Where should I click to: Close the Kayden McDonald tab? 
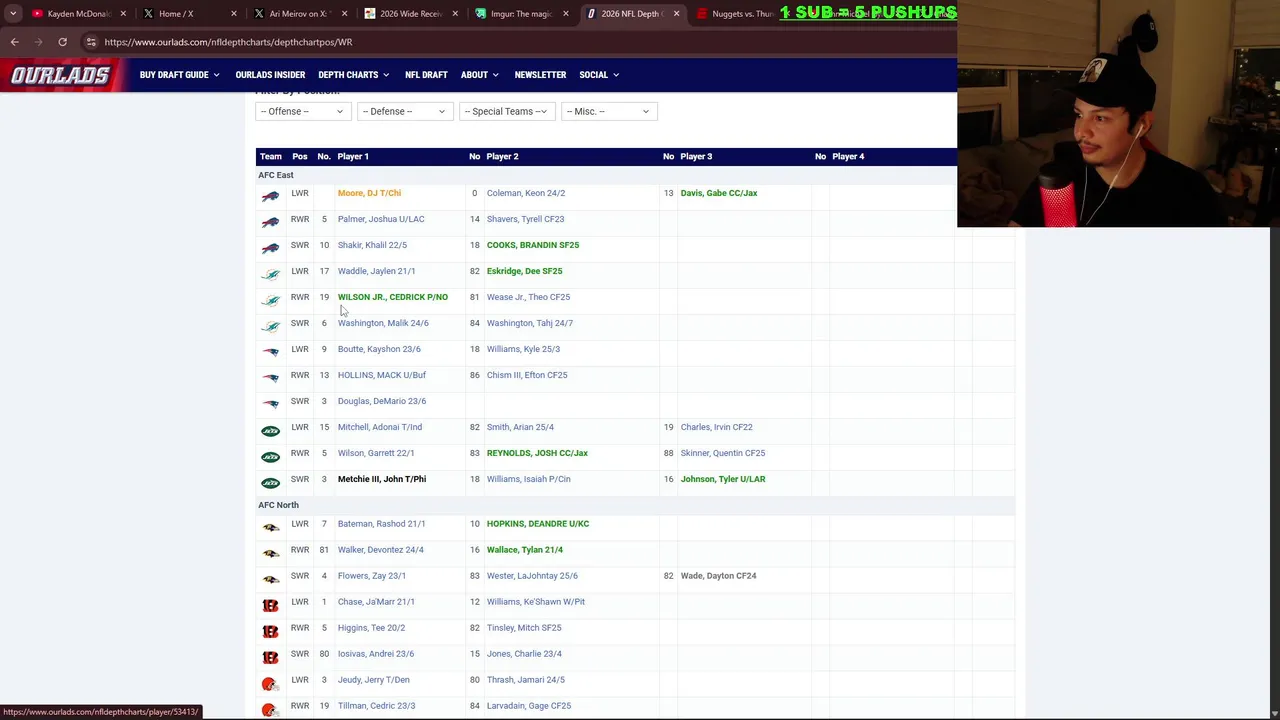point(123,14)
